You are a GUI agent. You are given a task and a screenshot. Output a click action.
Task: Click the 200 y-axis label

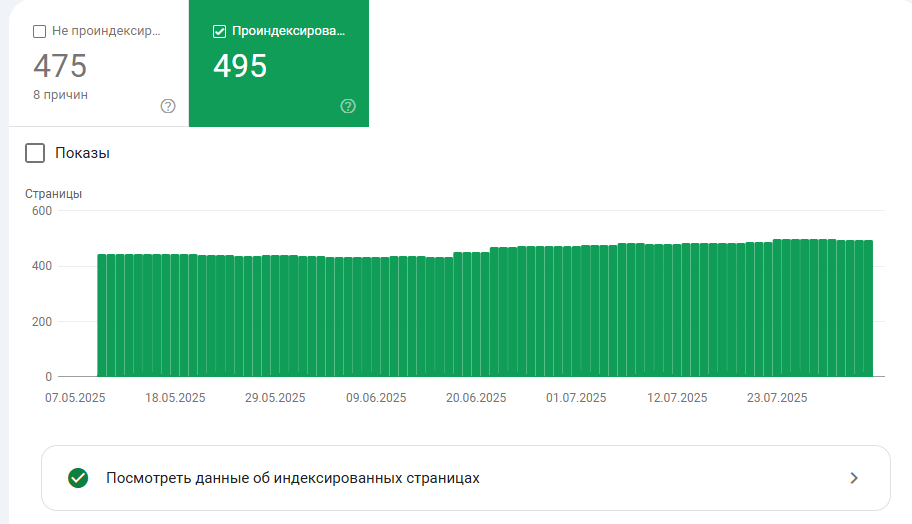click(42, 322)
